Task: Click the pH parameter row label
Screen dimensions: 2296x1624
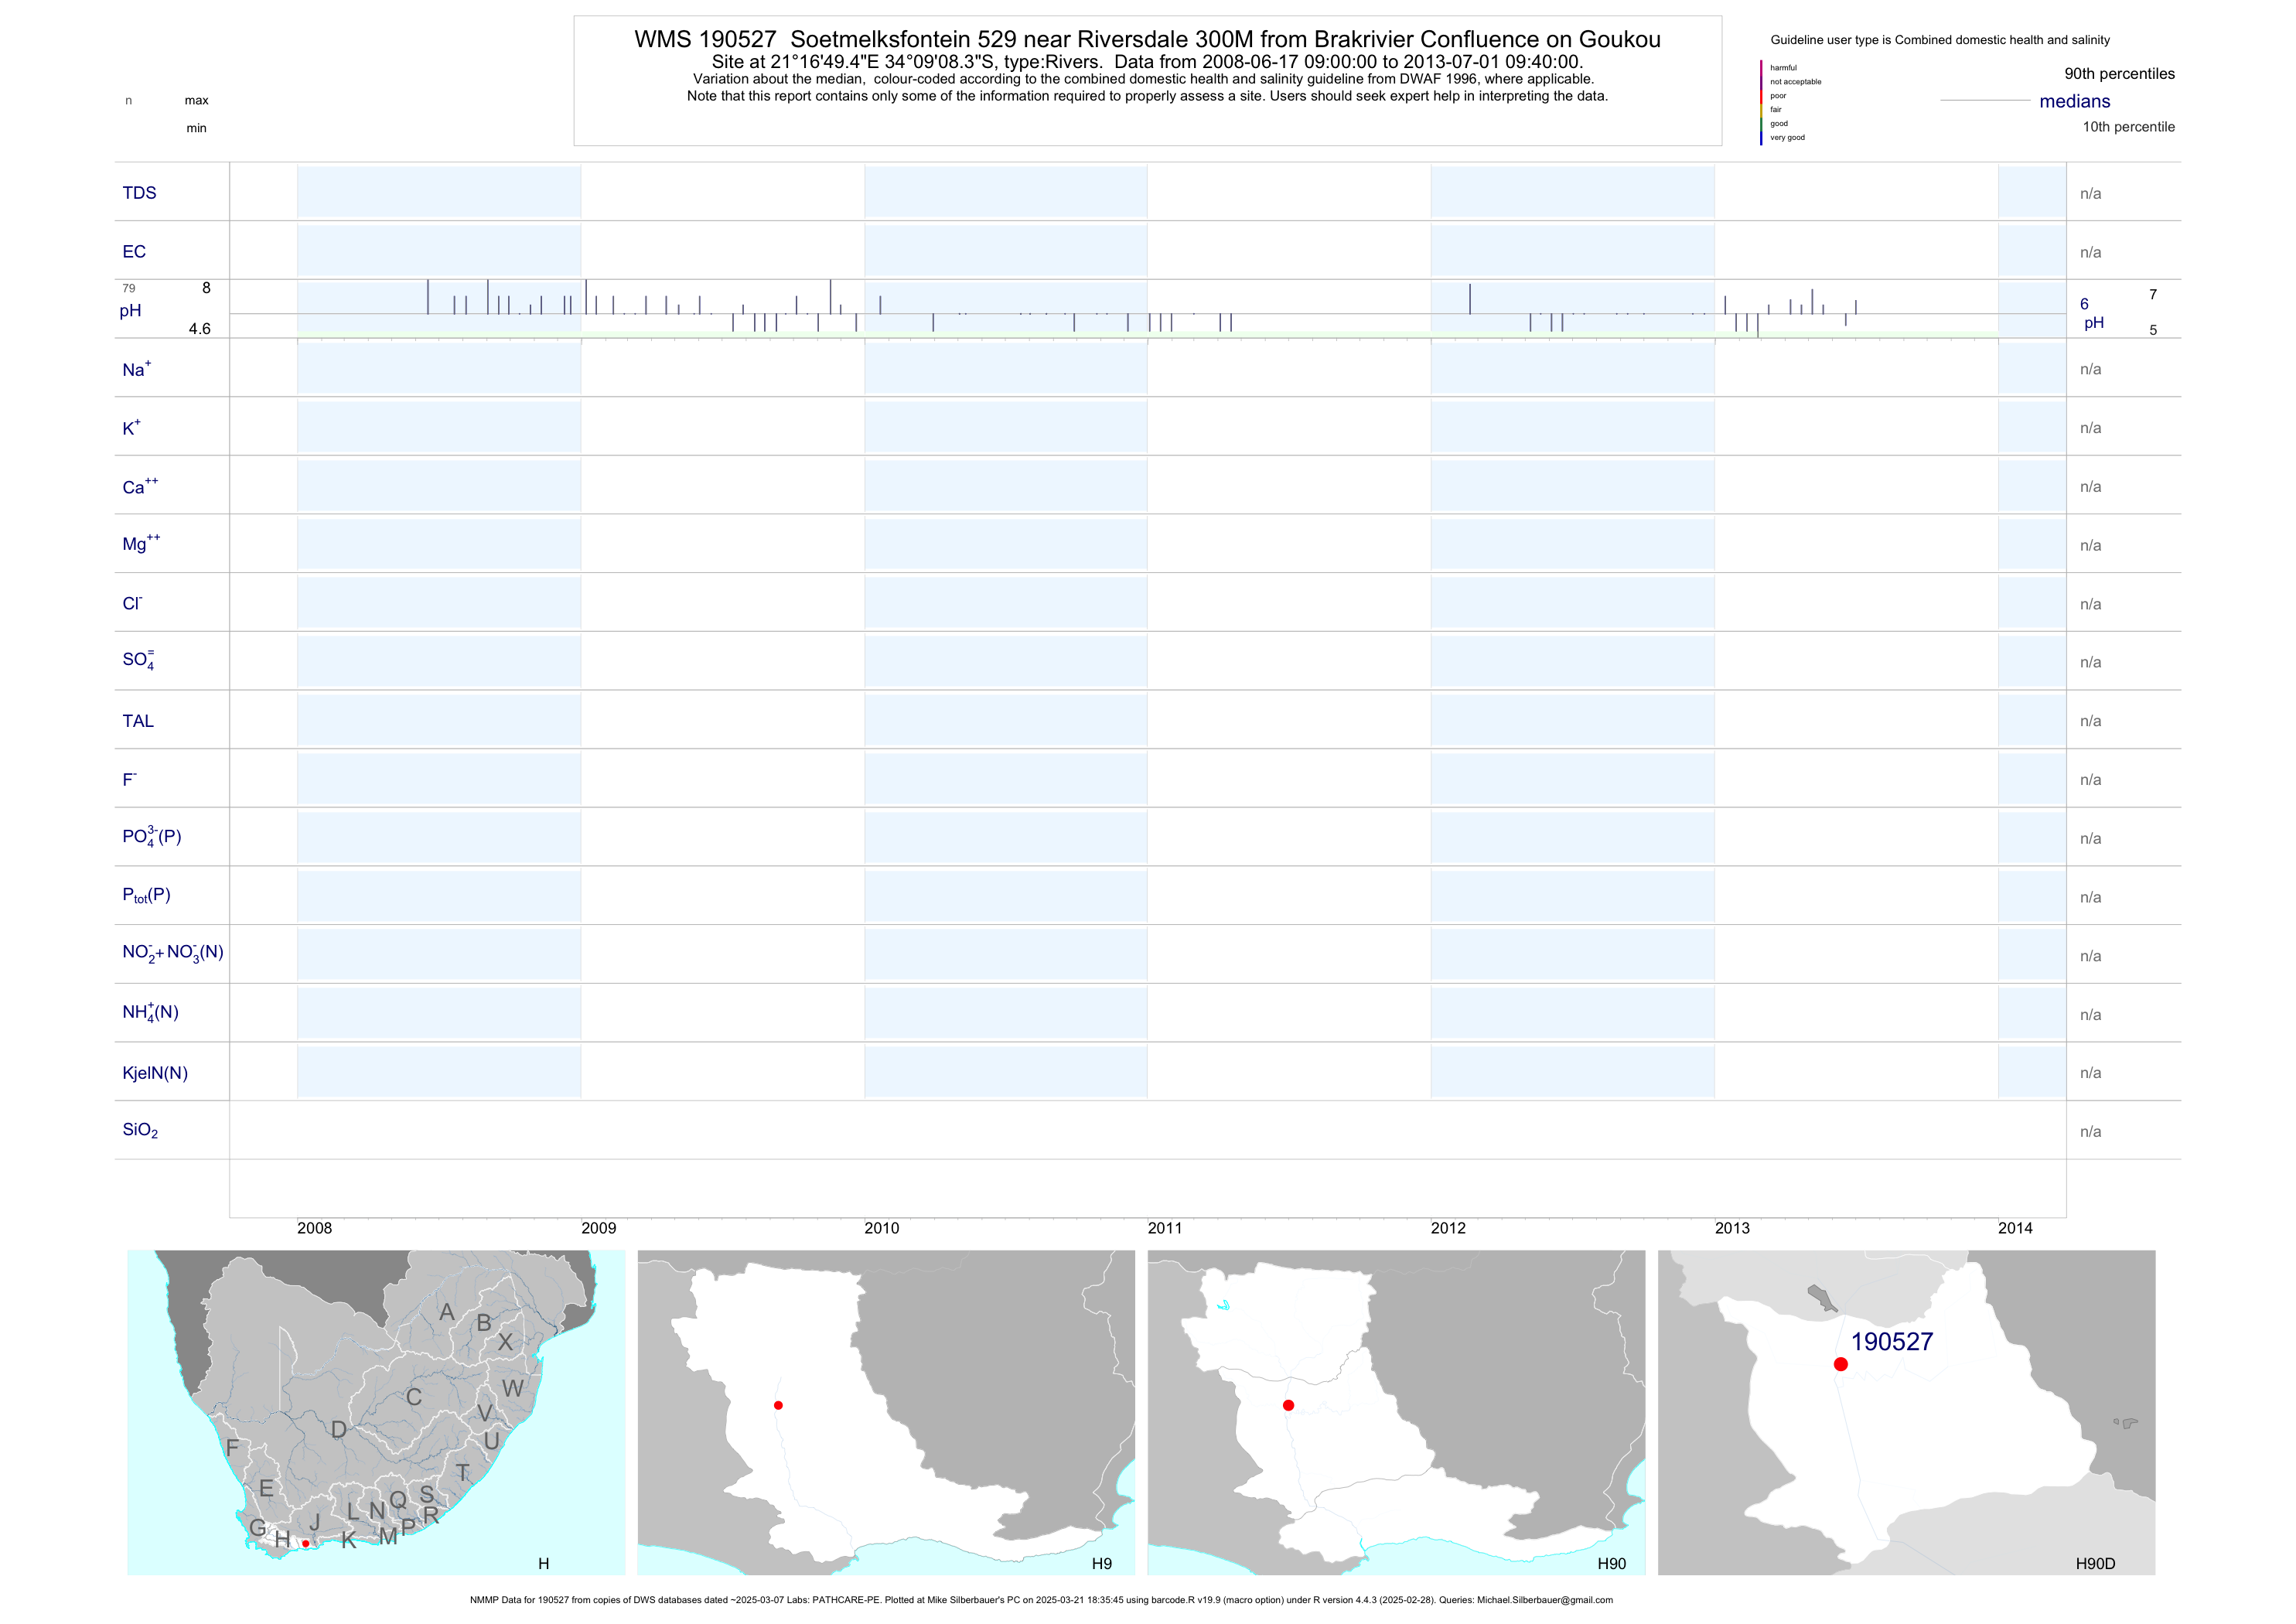Action: (x=130, y=310)
